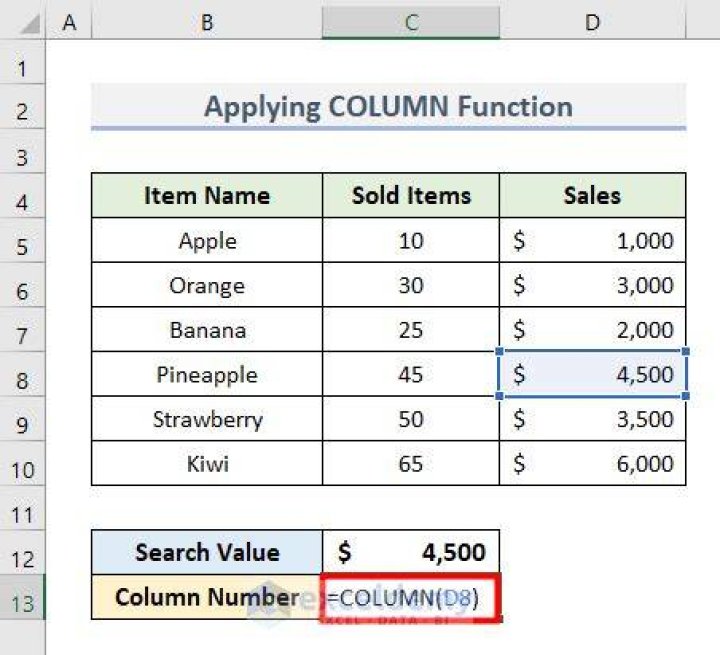Select column A header
The image size is (720, 655).
(x=69, y=22)
